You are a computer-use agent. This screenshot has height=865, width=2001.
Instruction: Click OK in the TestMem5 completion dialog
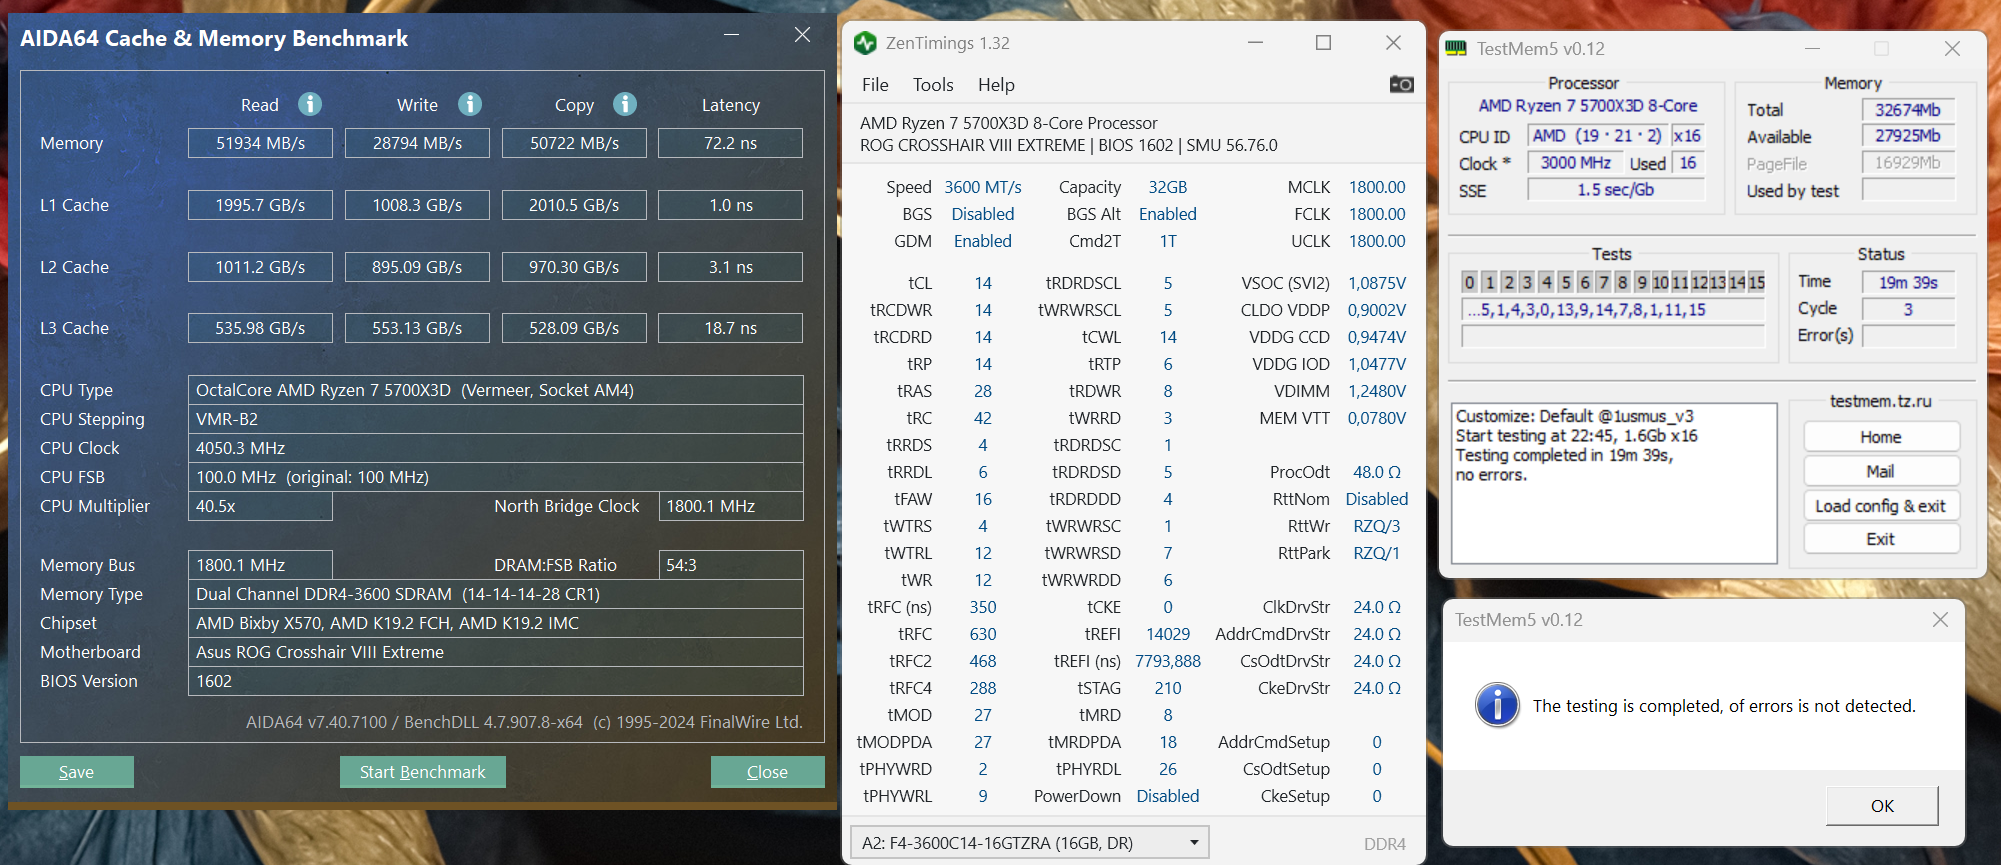pos(1882,806)
